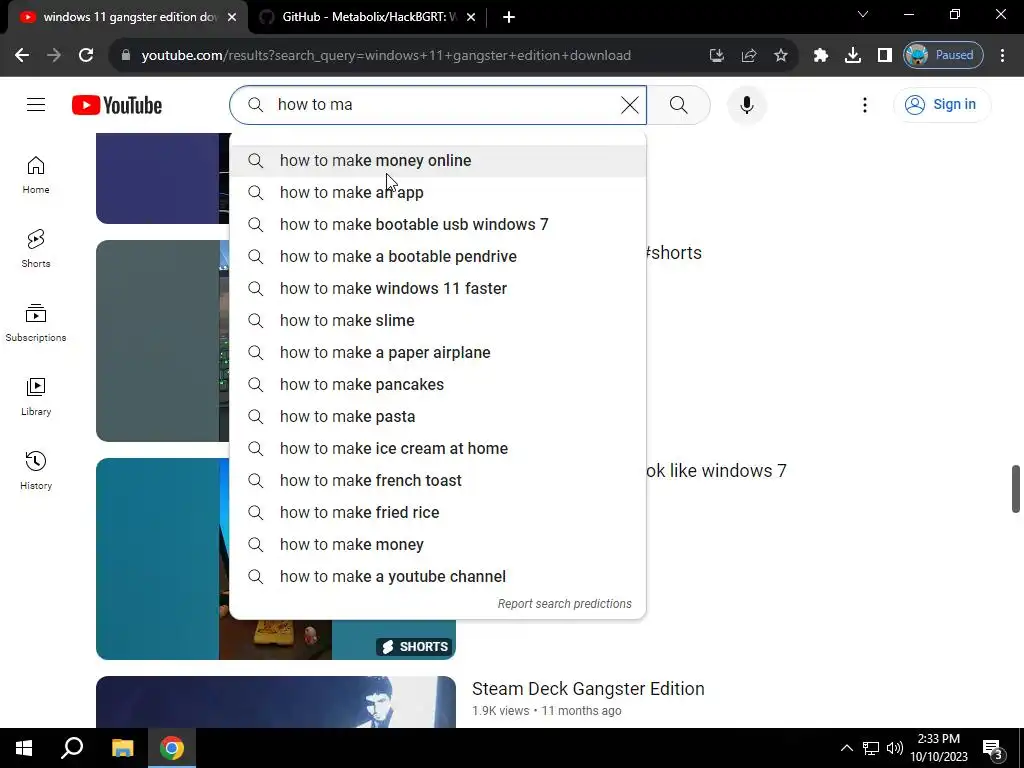1024x768 pixels.
Task: Choose the plain 'how to make money' suggestion
Action: pyautogui.click(x=438, y=545)
